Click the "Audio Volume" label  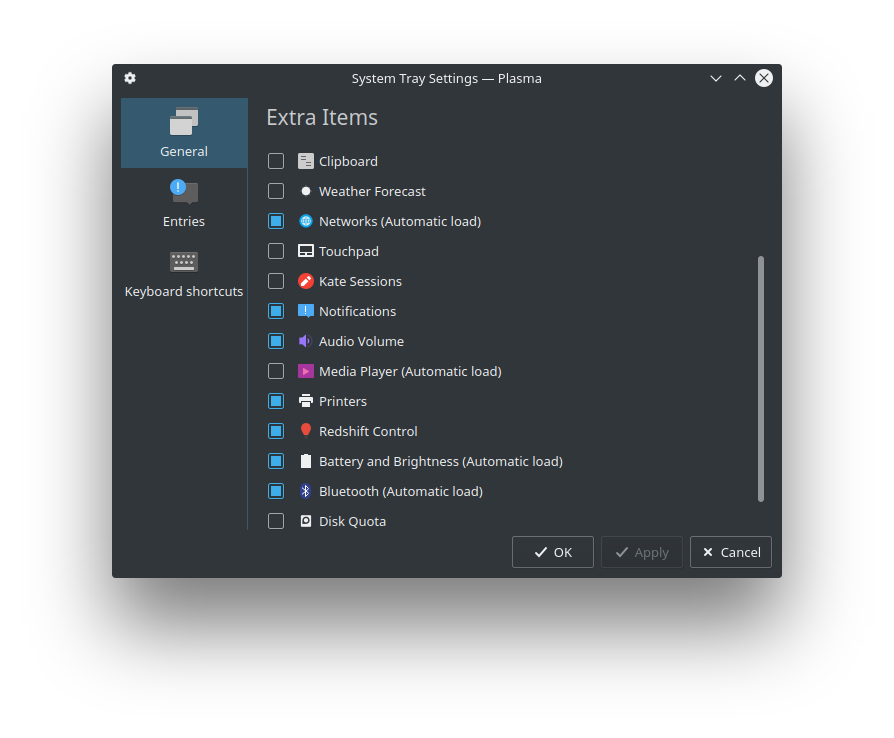(x=361, y=341)
